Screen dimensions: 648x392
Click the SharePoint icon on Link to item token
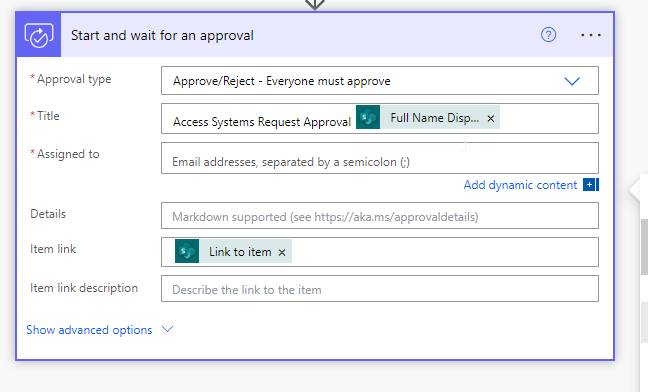click(187, 251)
